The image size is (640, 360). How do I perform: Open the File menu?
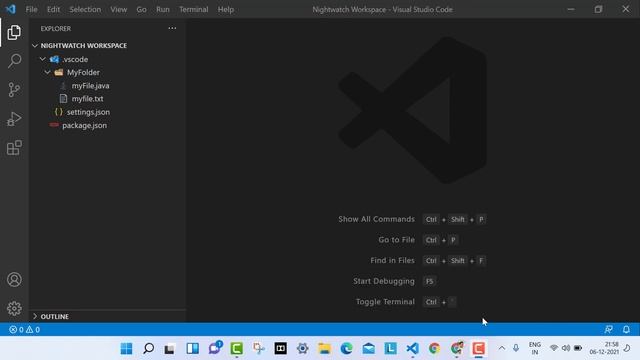31,9
